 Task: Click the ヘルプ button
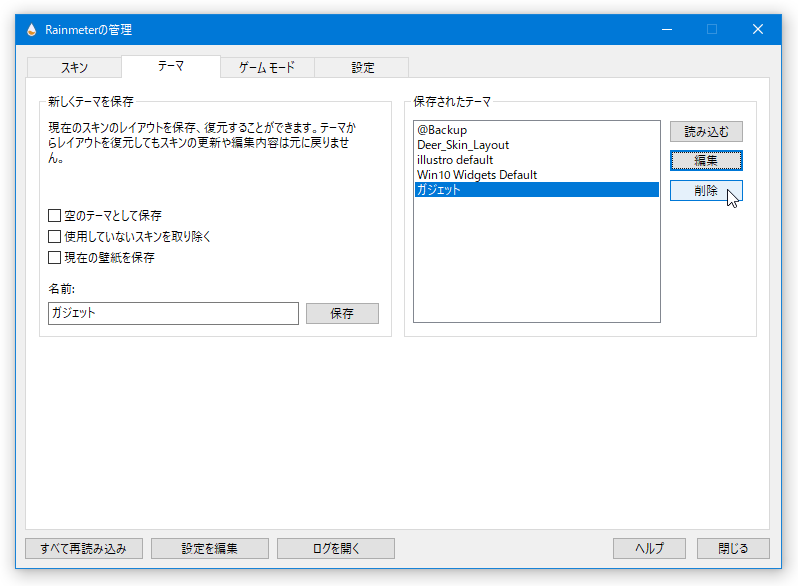tap(649, 548)
